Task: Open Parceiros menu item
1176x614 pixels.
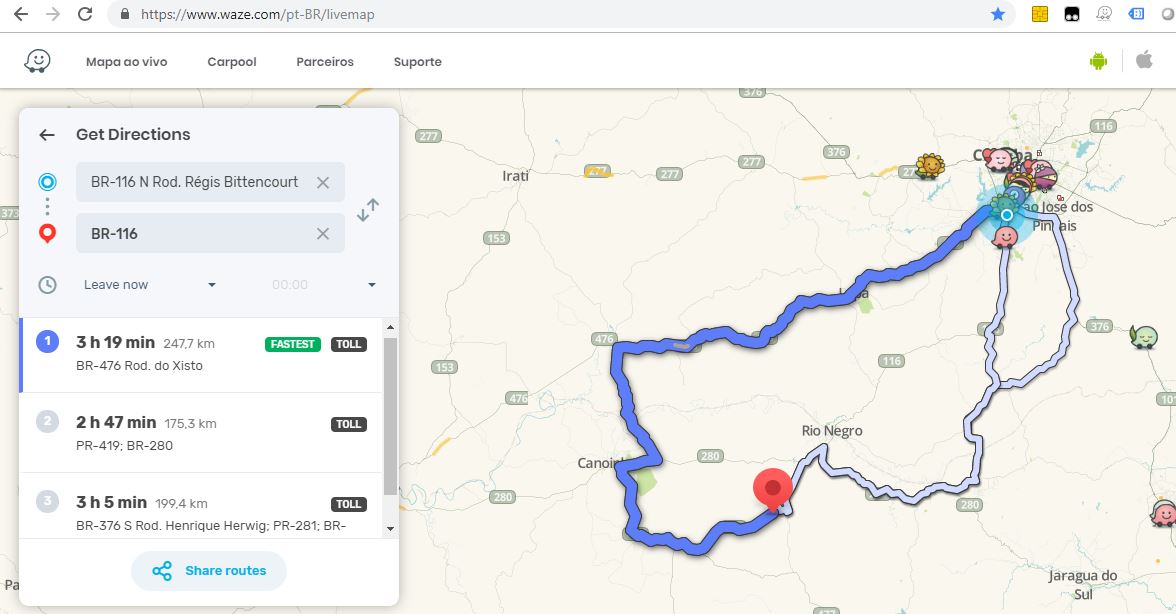Action: pos(325,61)
